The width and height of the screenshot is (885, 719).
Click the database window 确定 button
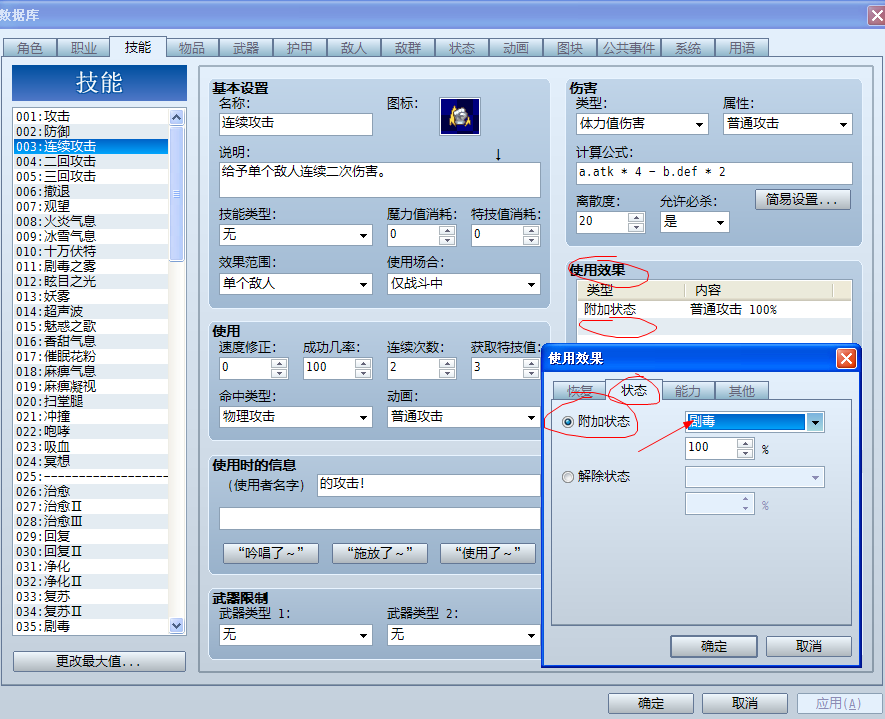pos(650,704)
